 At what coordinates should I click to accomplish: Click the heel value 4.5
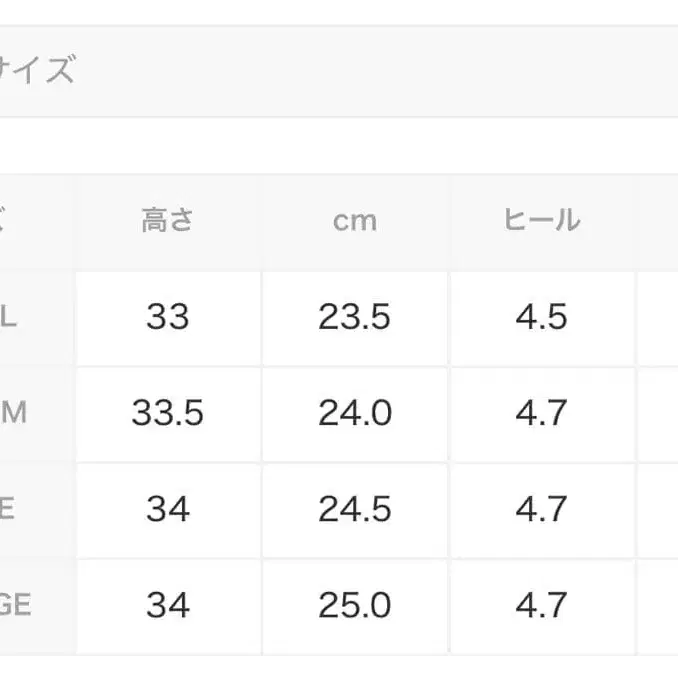tap(541, 317)
